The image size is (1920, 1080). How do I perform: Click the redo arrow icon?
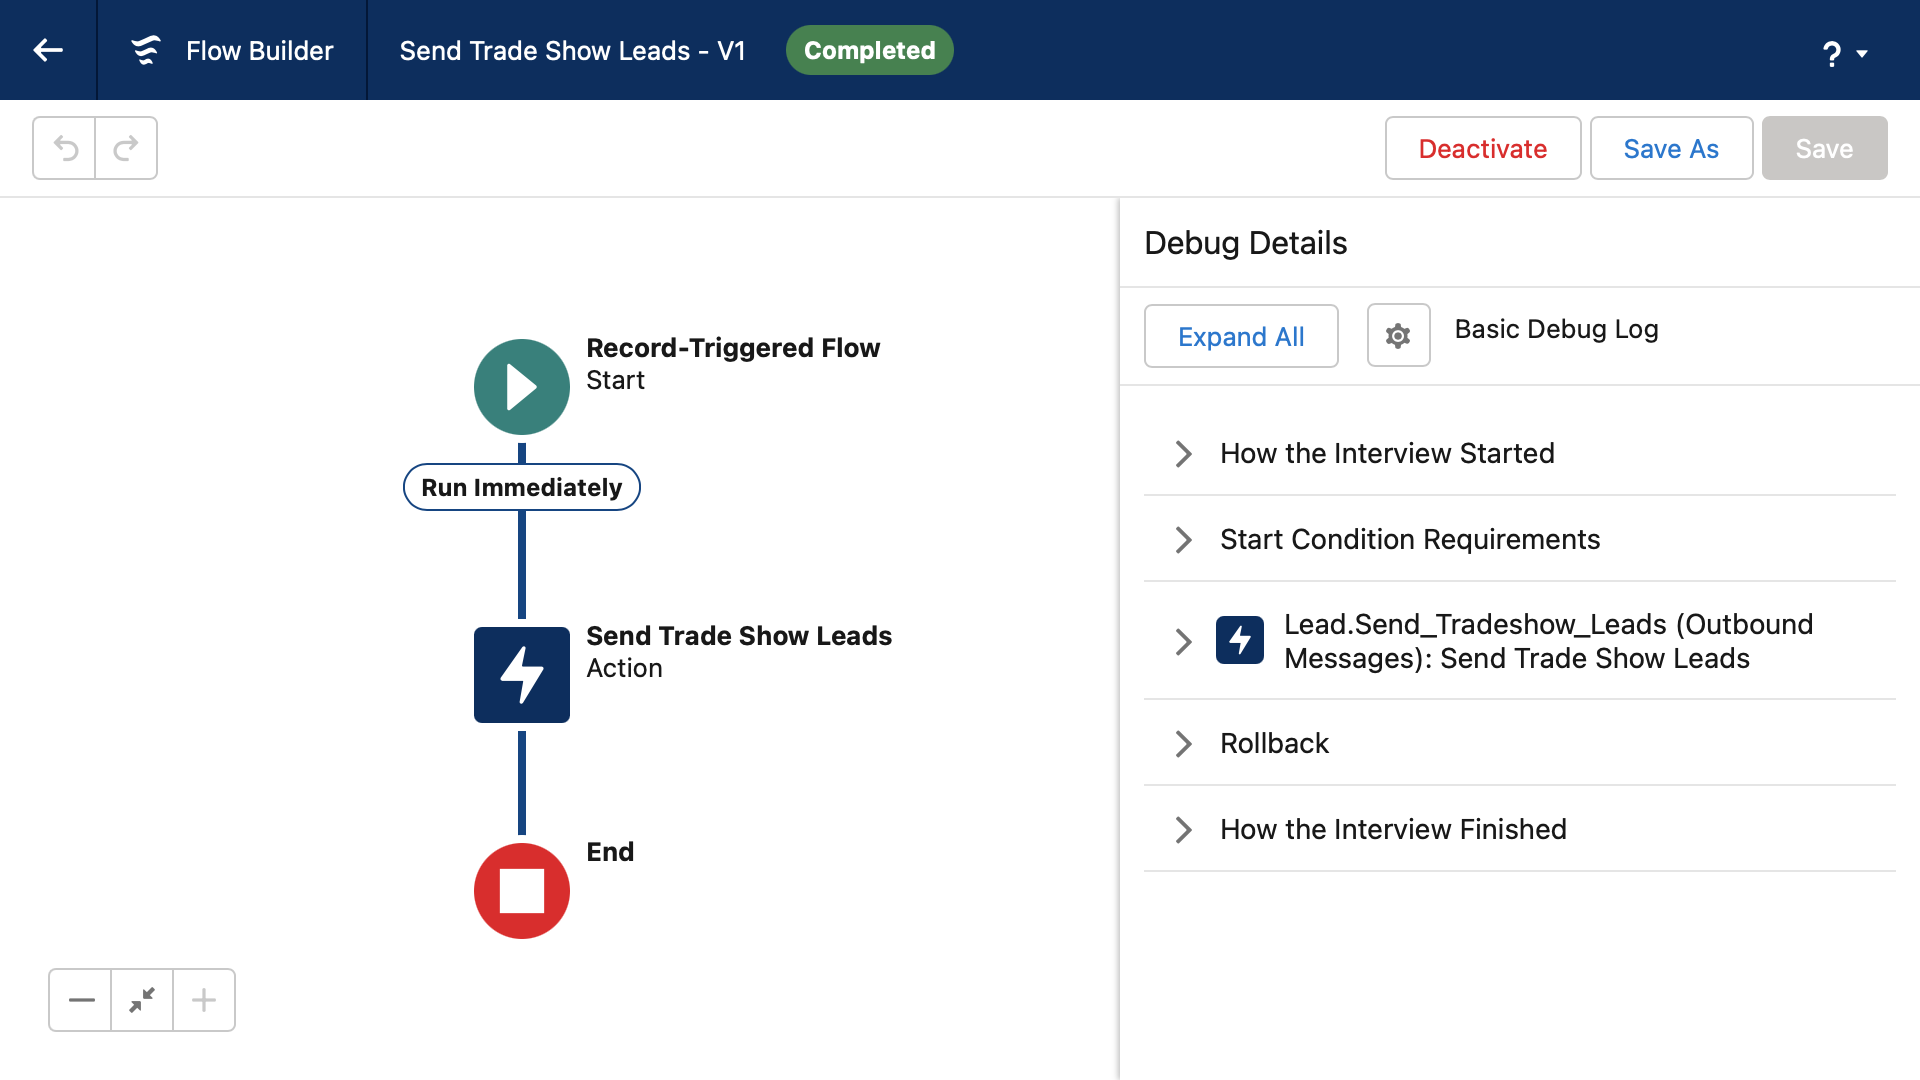coord(126,148)
